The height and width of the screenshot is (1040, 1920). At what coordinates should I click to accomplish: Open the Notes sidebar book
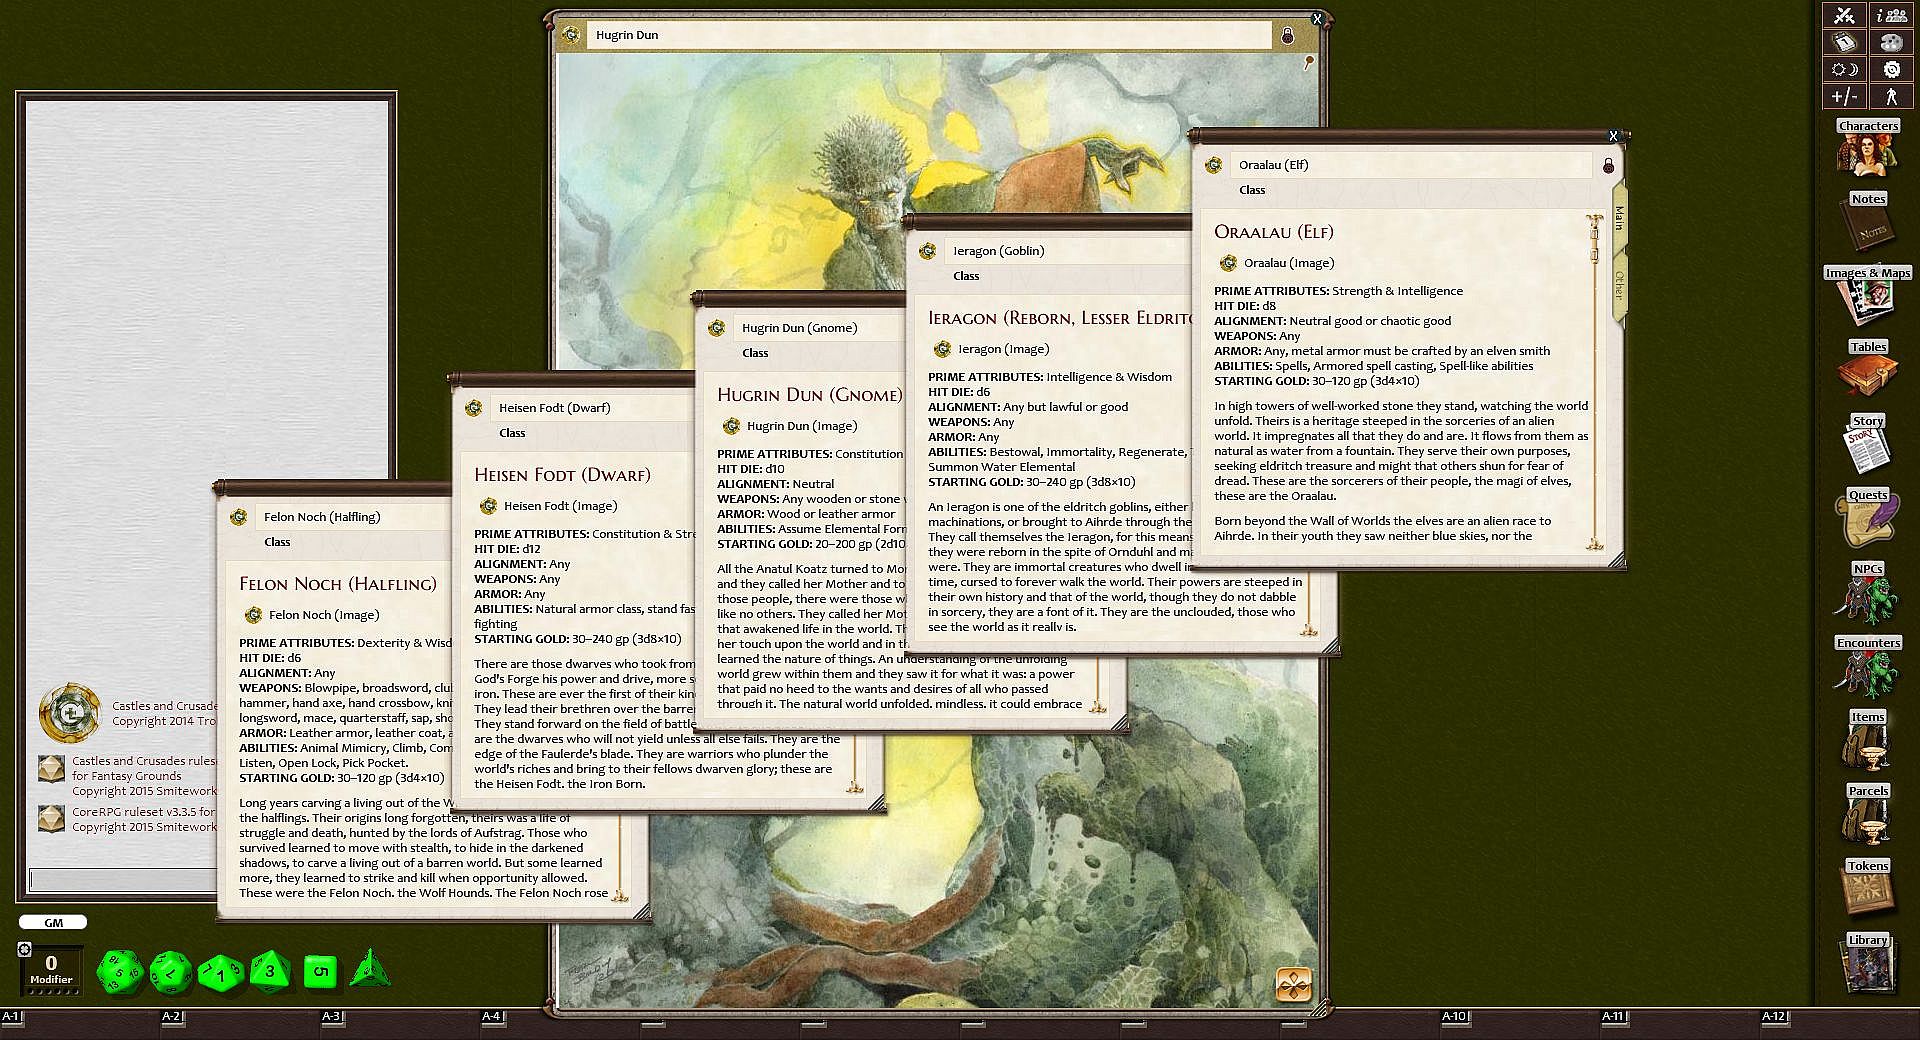coord(1867,222)
